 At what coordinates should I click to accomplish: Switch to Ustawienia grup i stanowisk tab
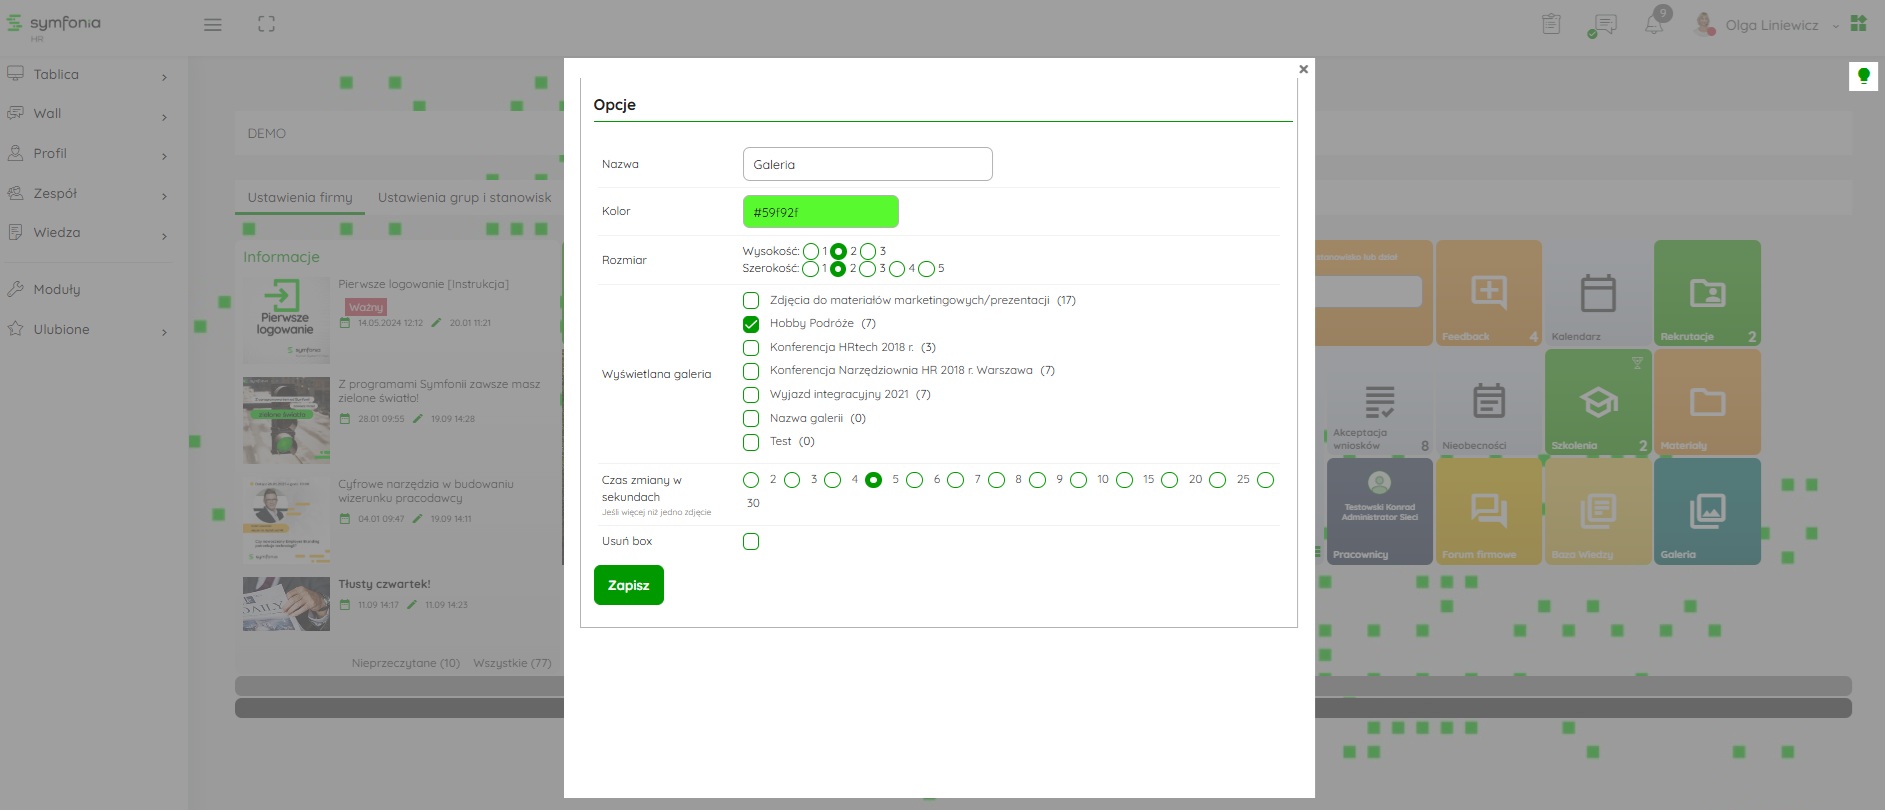464,198
